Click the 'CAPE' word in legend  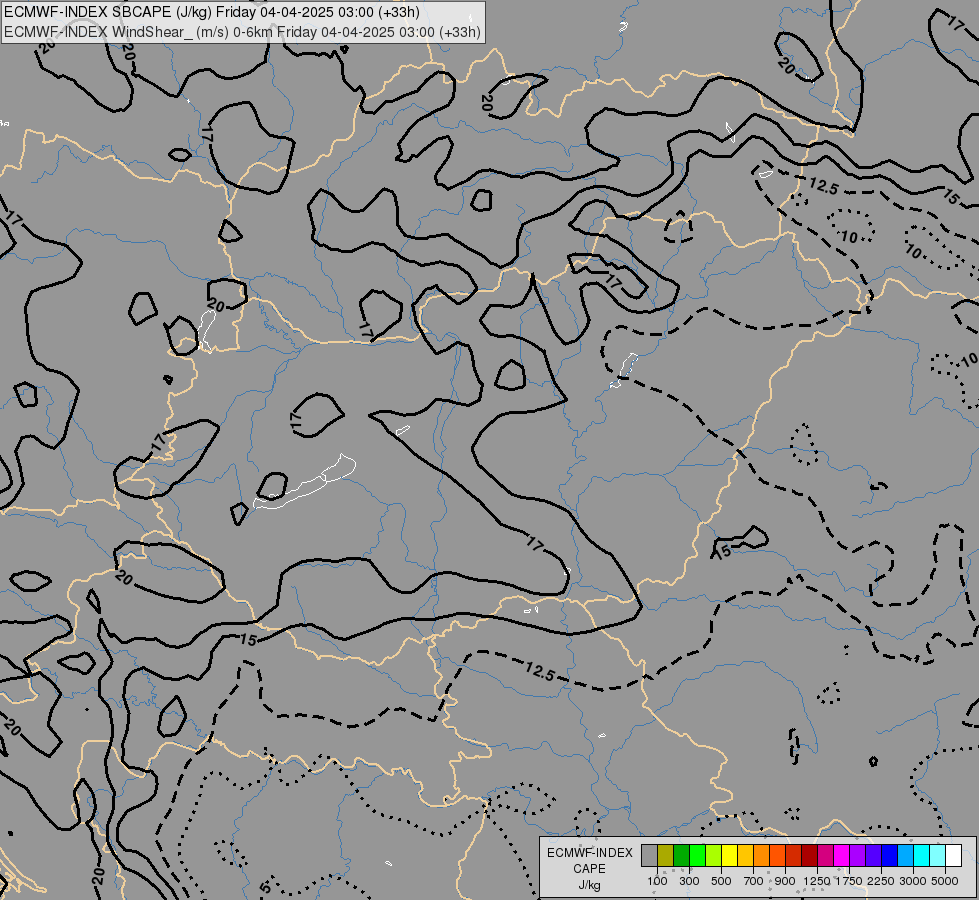tap(589, 869)
